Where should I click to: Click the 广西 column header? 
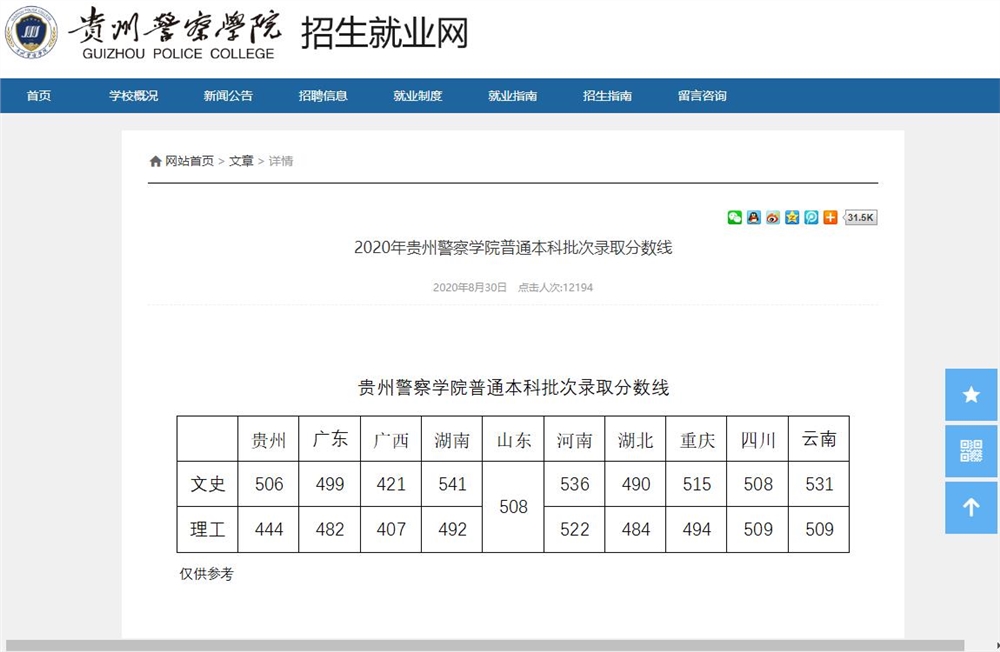[391, 440]
